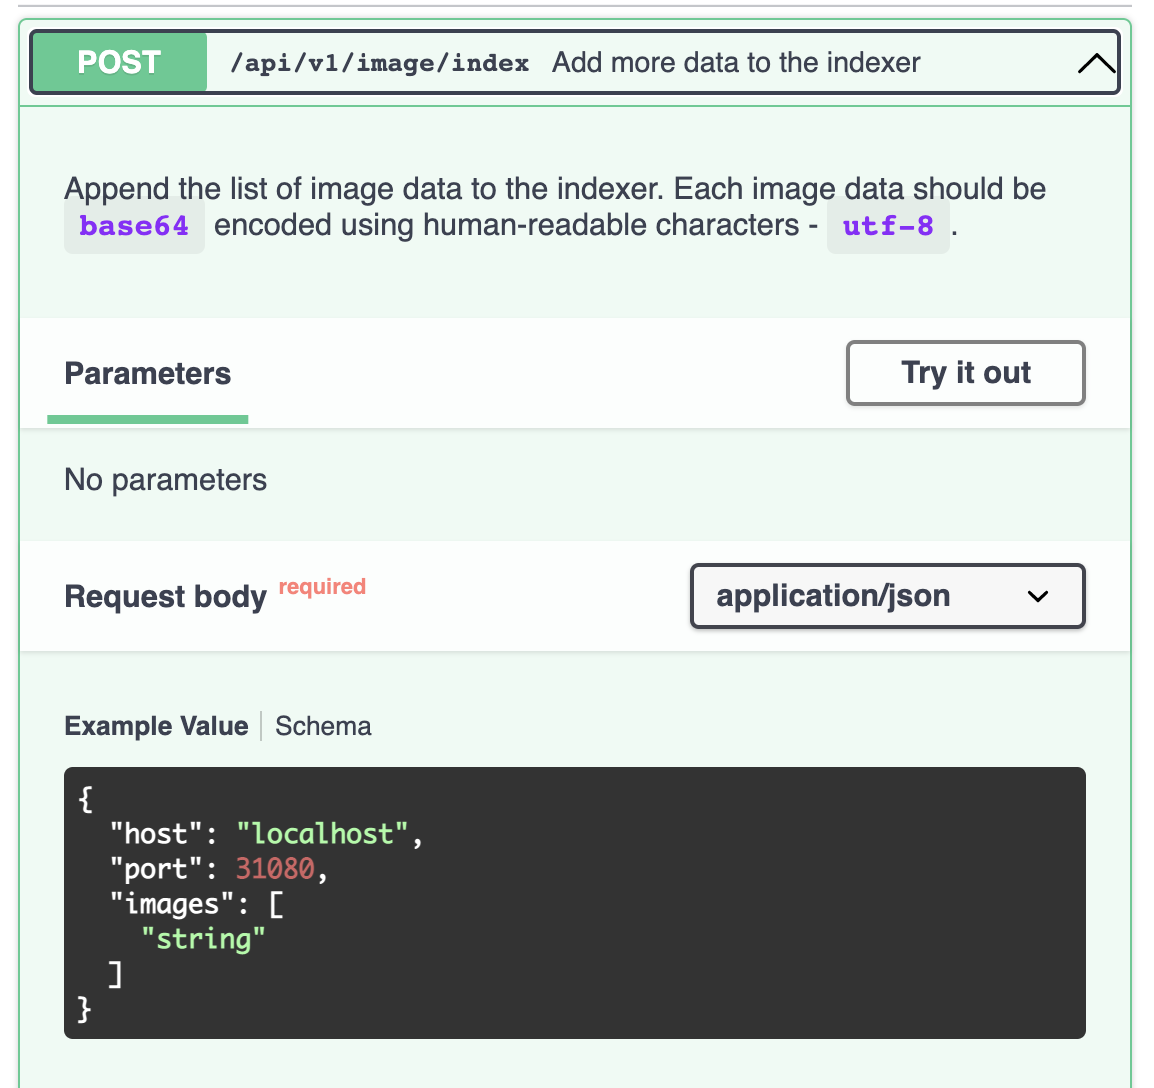1154x1088 pixels.
Task: Switch to the Schema tab
Action: 323,726
